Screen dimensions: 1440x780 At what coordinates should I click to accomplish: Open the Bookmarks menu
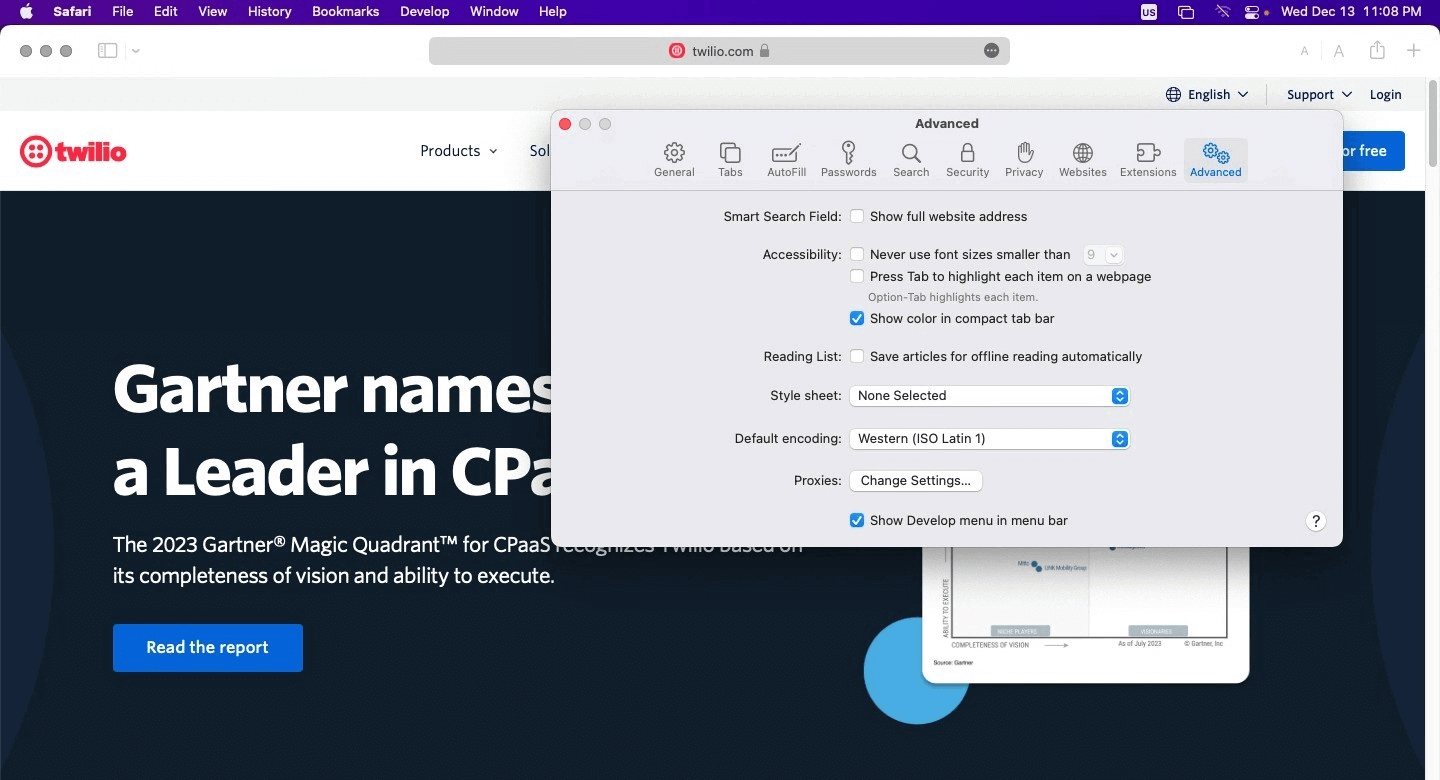(345, 12)
